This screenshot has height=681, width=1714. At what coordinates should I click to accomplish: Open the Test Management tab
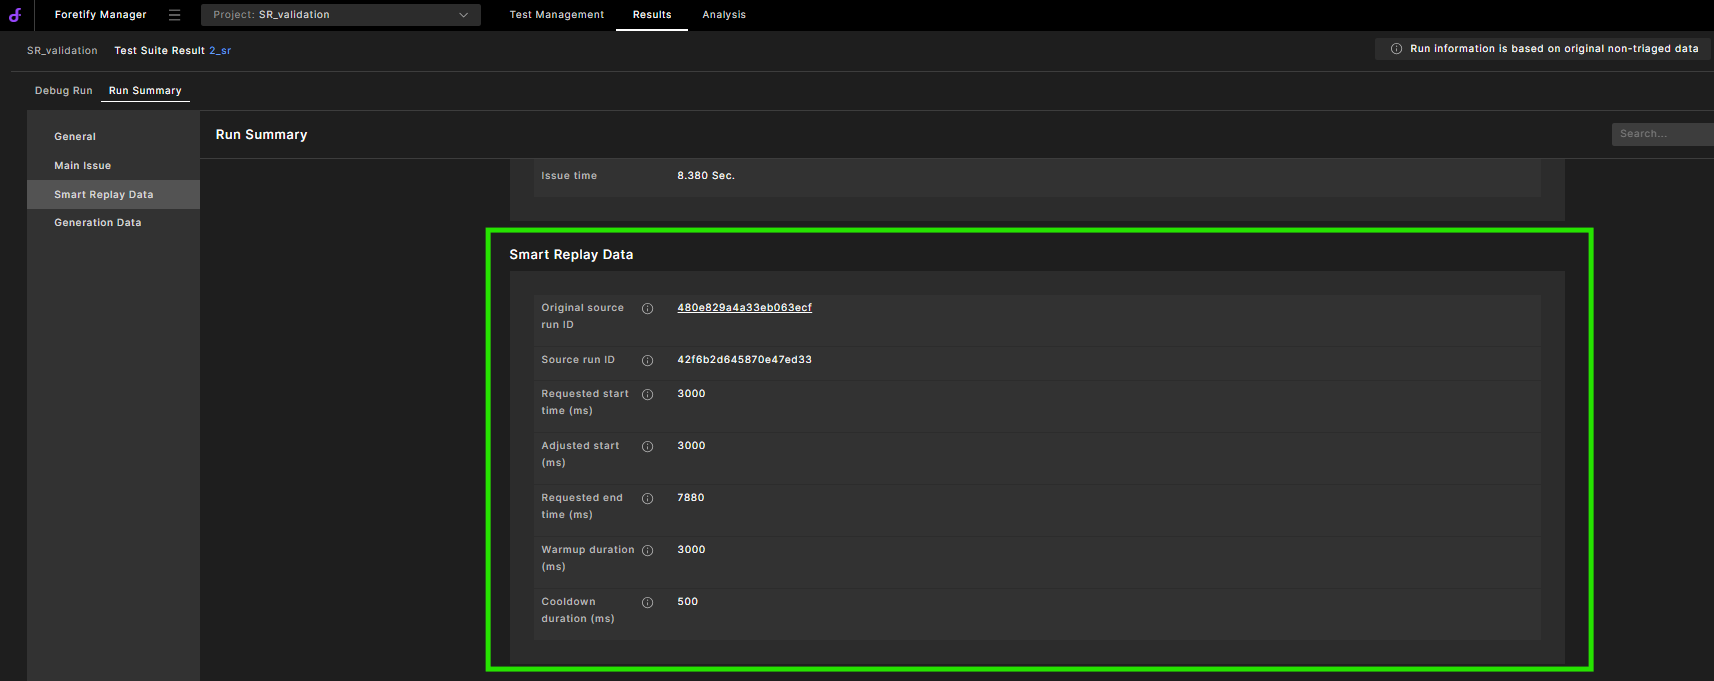(x=556, y=15)
